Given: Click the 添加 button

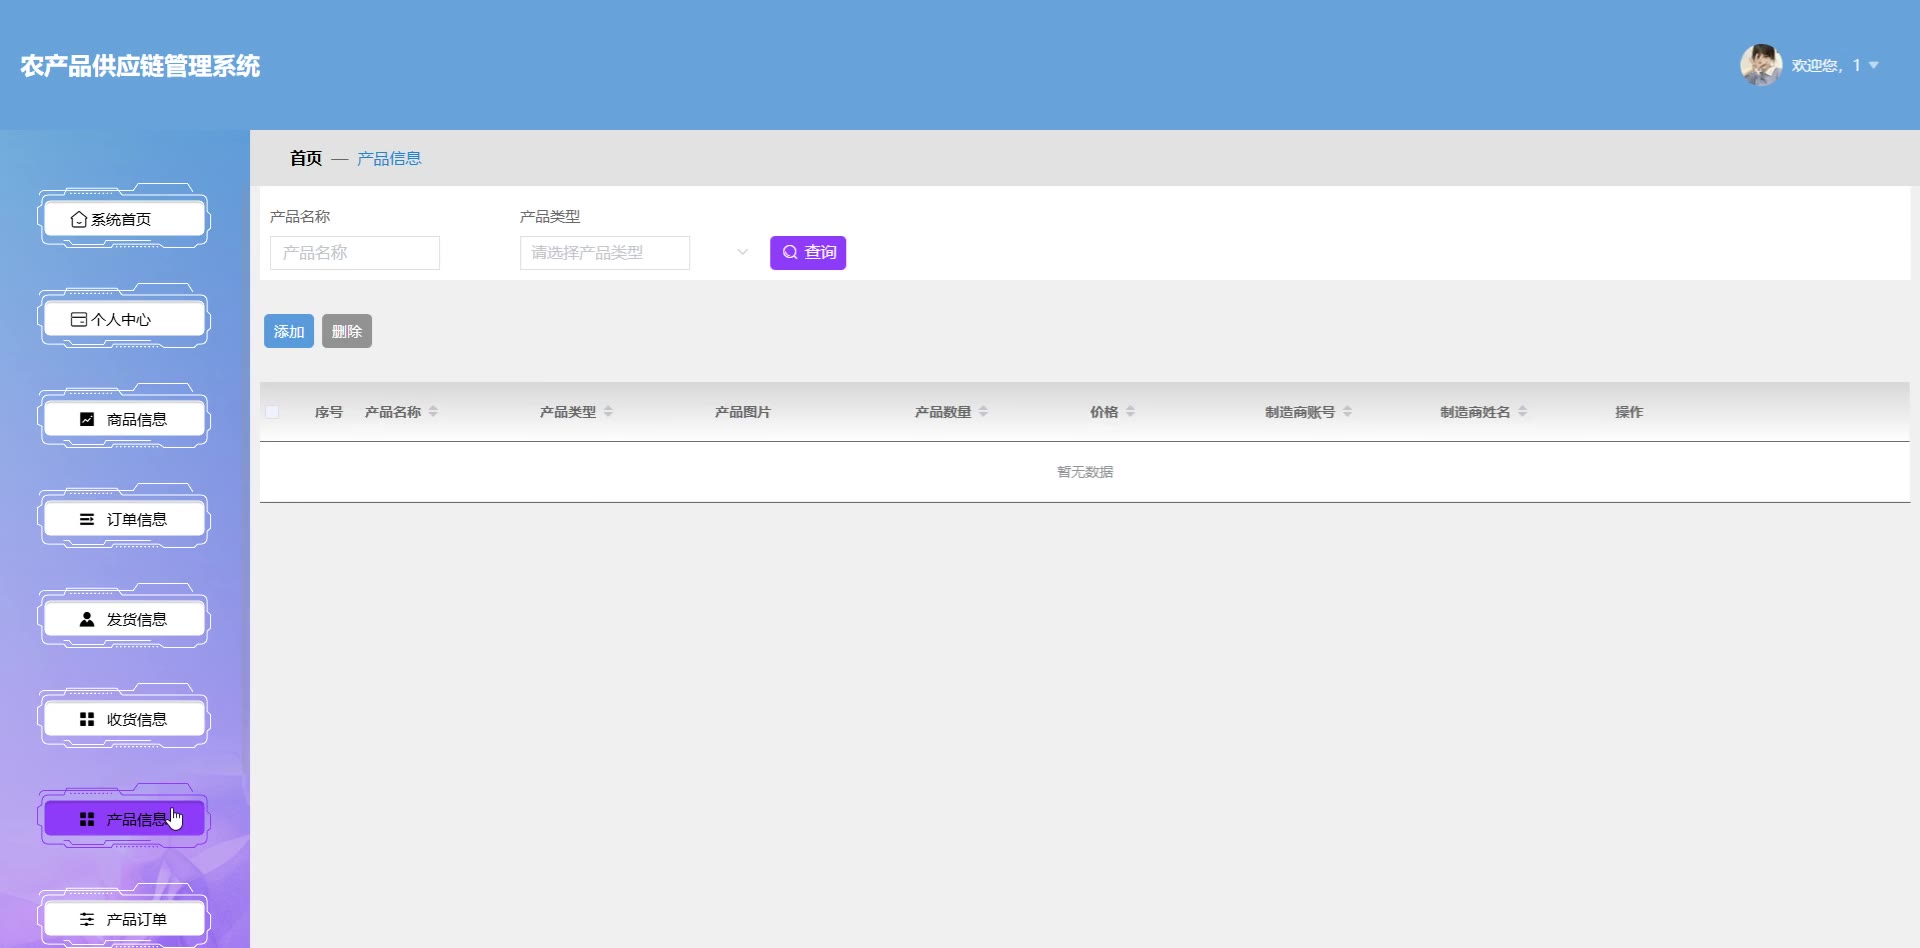Looking at the screenshot, I should pyautogui.click(x=289, y=331).
